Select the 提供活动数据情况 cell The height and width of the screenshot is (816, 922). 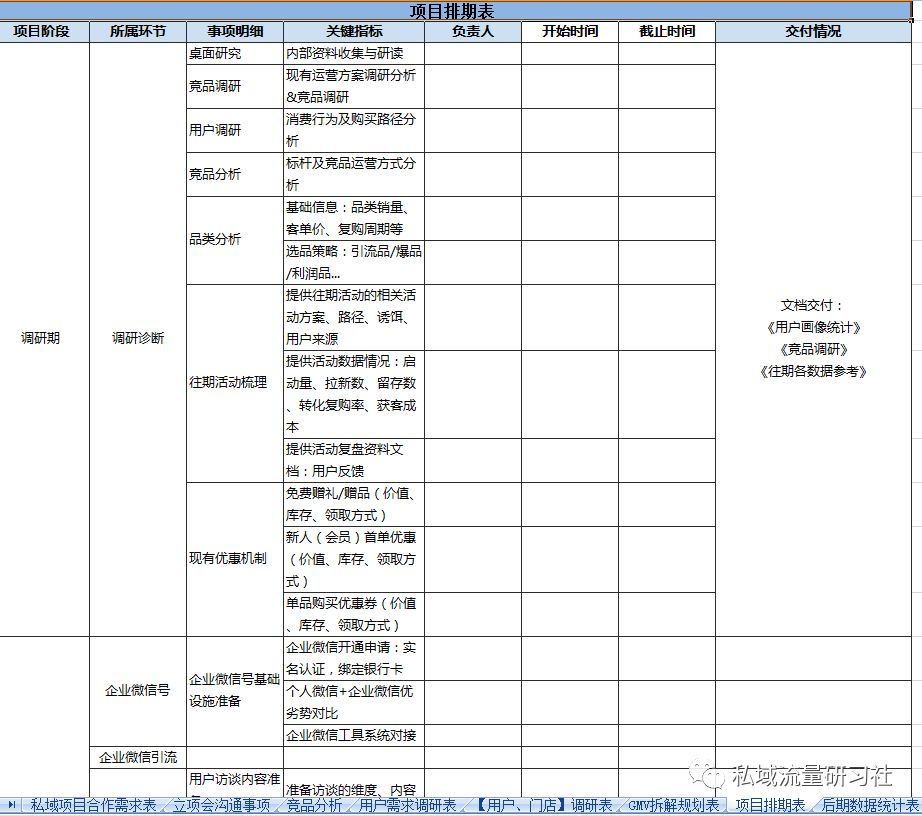click(354, 394)
